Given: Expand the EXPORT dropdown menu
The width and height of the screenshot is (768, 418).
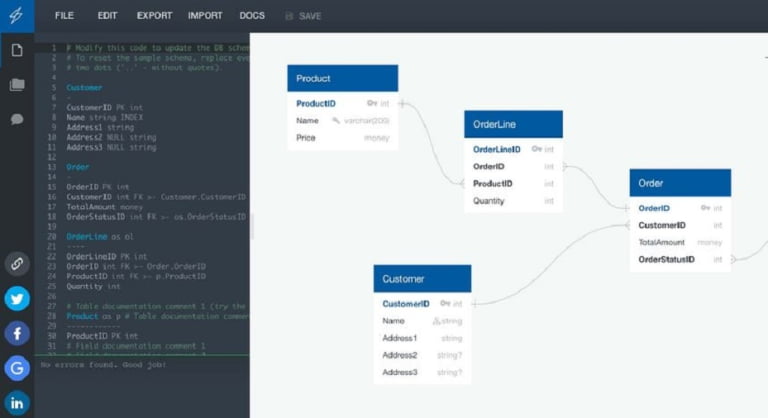Looking at the screenshot, I should click(x=154, y=16).
